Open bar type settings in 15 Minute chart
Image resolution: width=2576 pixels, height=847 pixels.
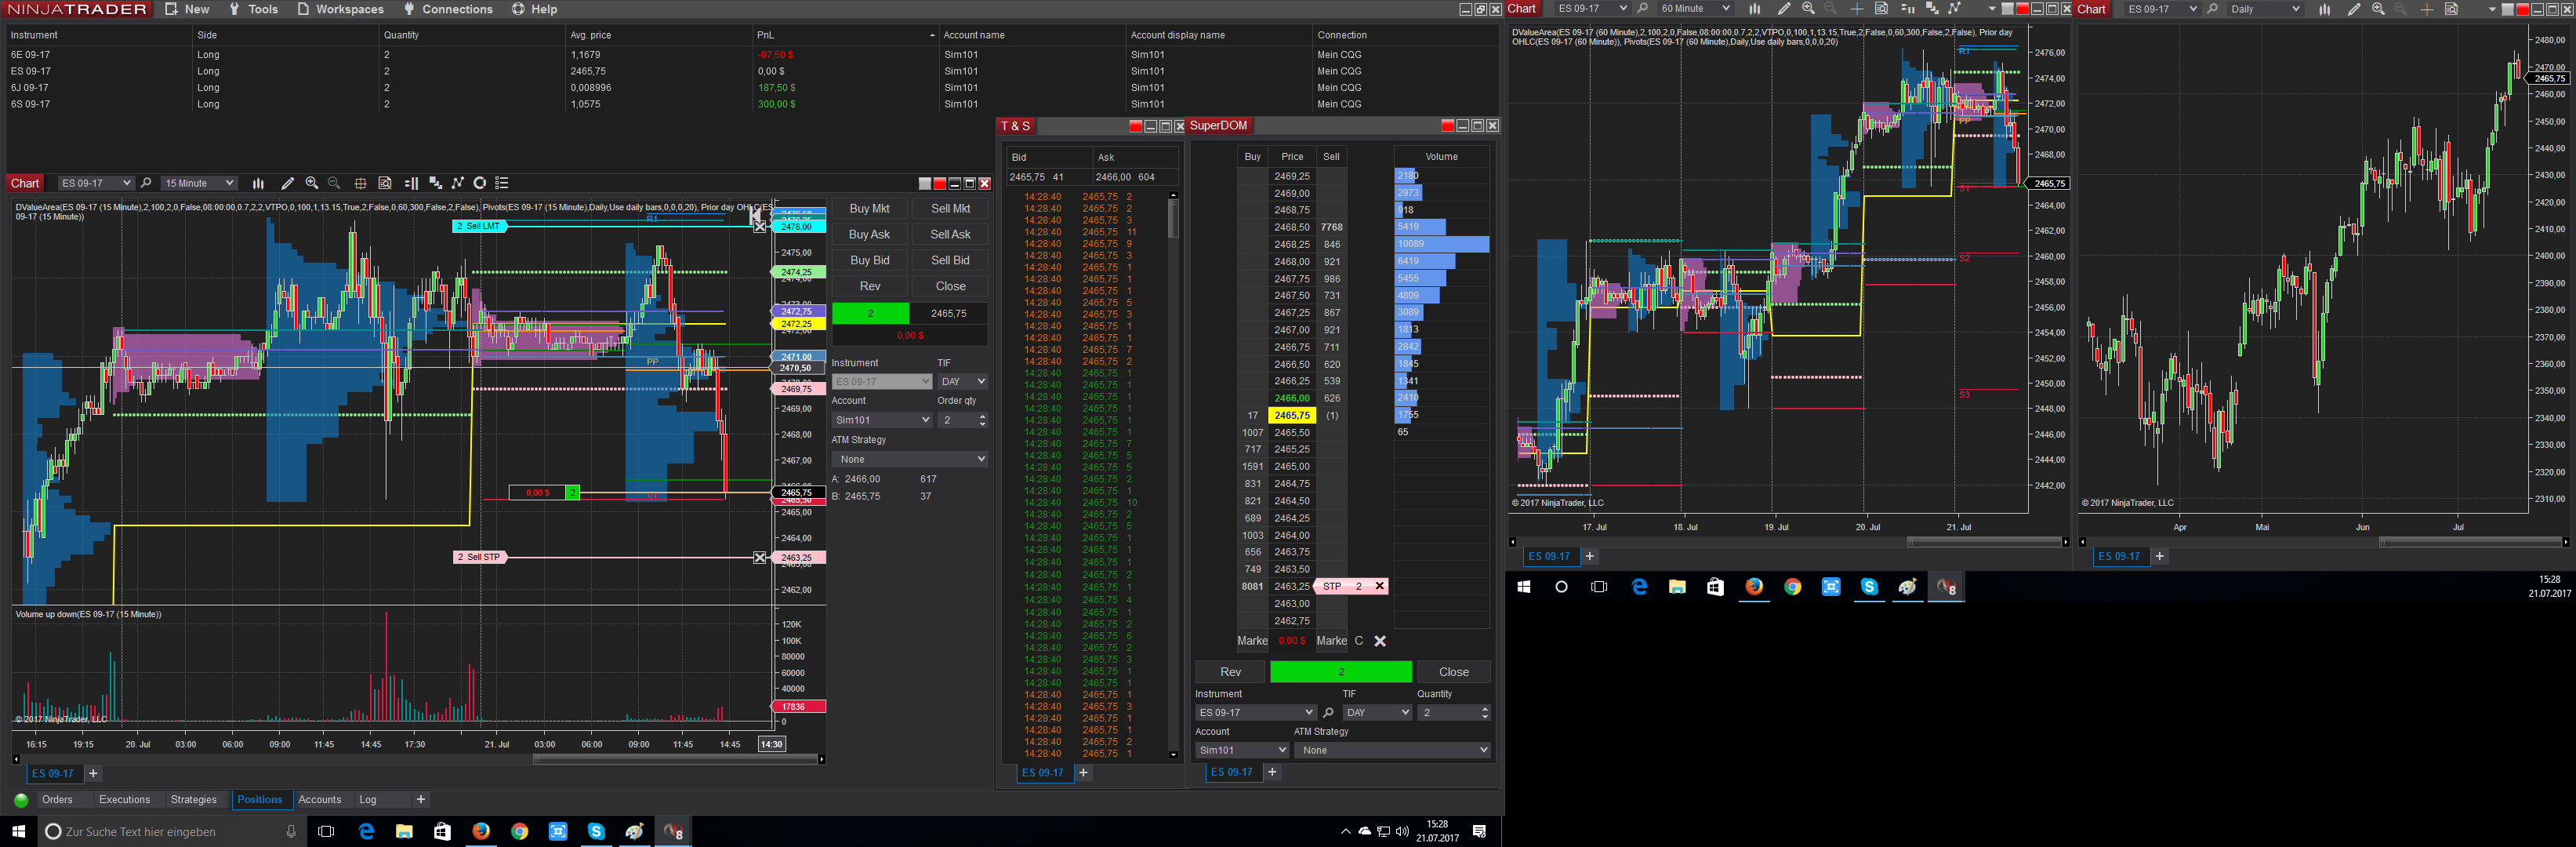[x=258, y=183]
